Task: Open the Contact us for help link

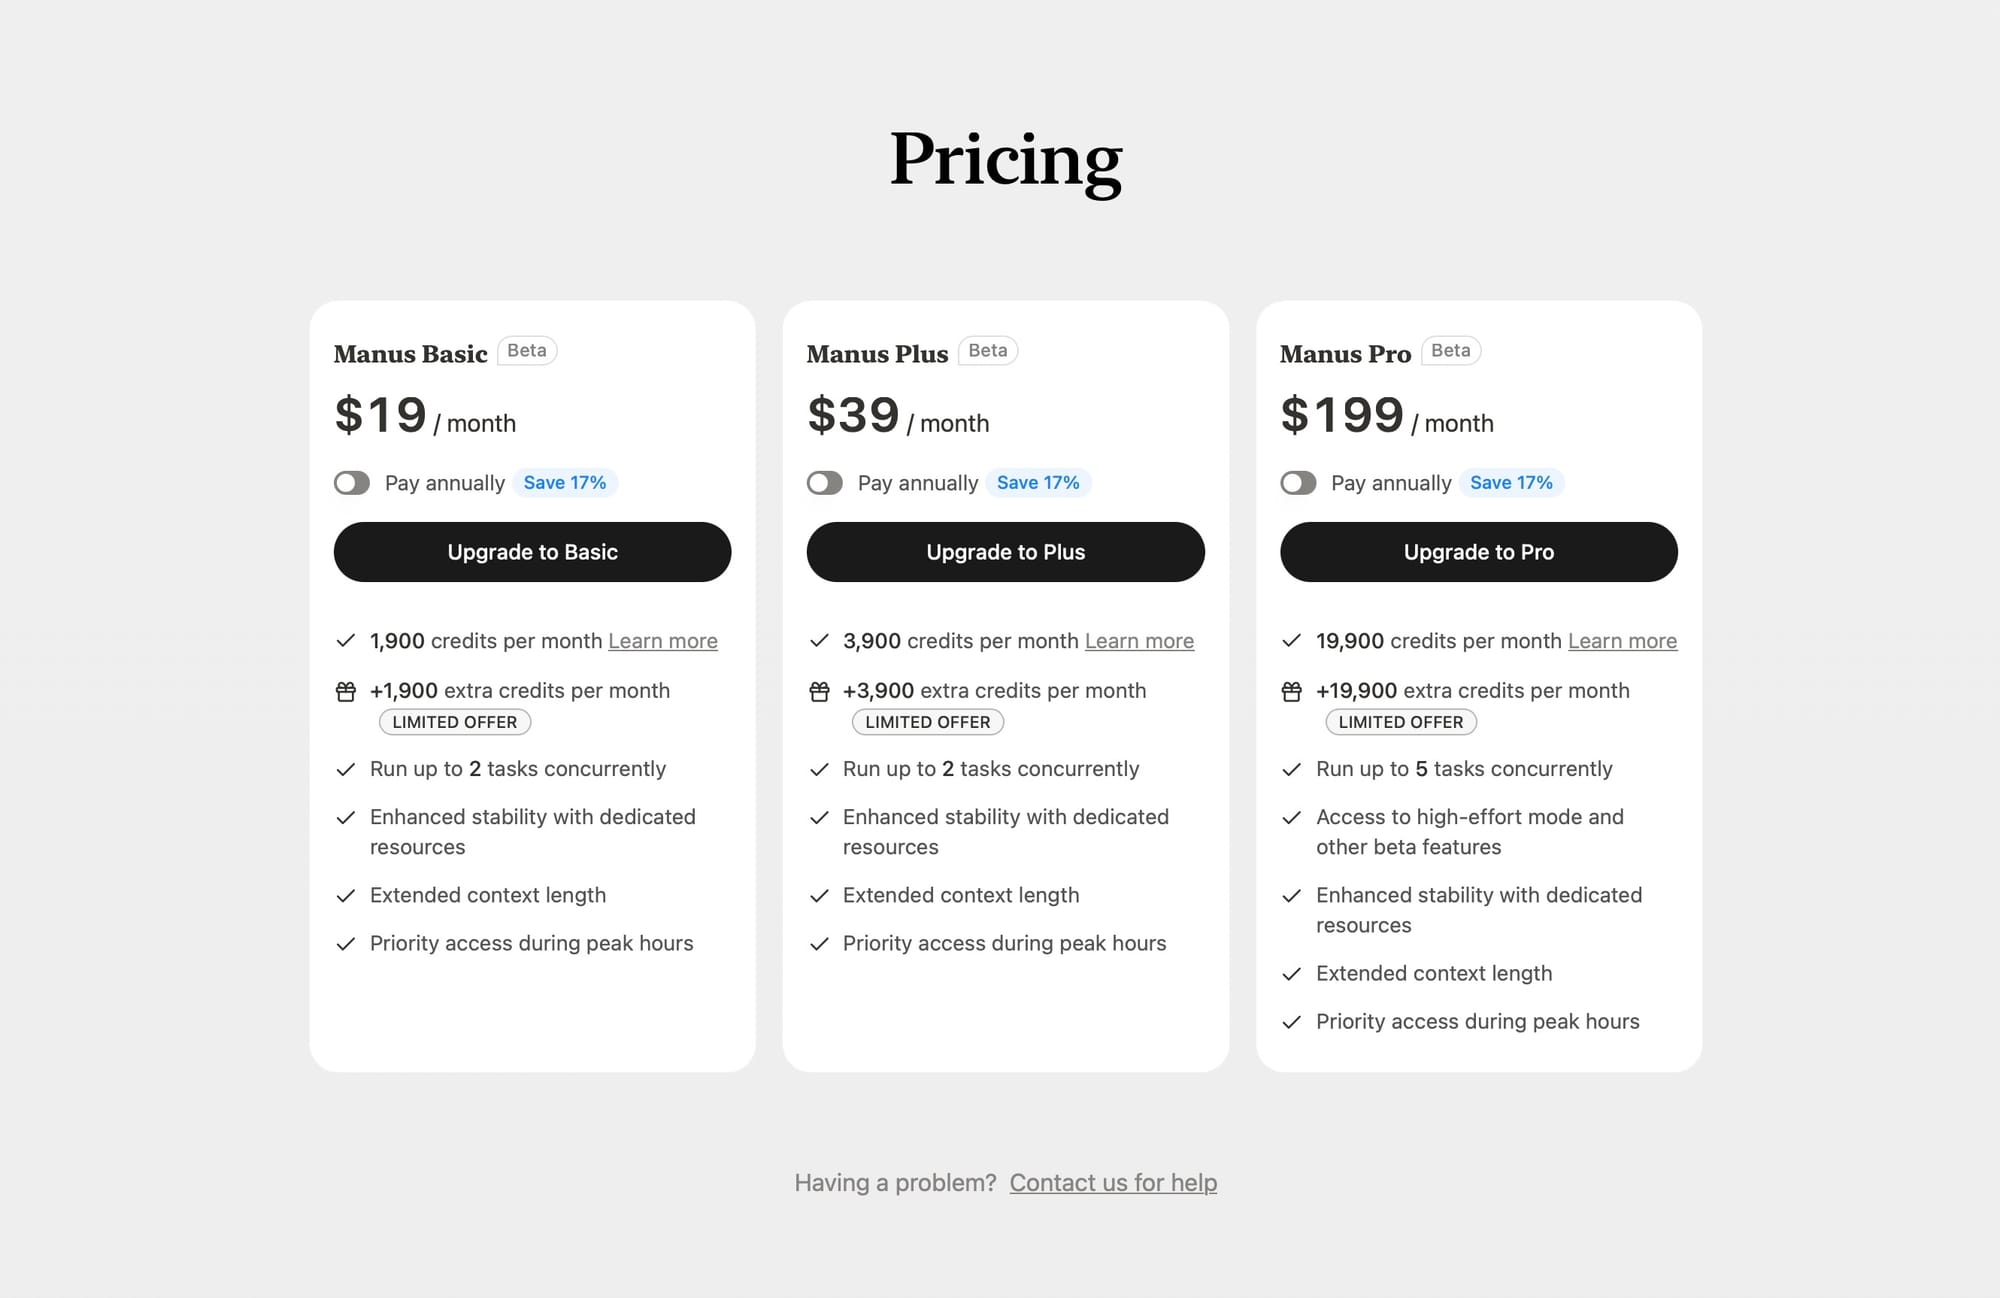Action: coord(1113,1182)
